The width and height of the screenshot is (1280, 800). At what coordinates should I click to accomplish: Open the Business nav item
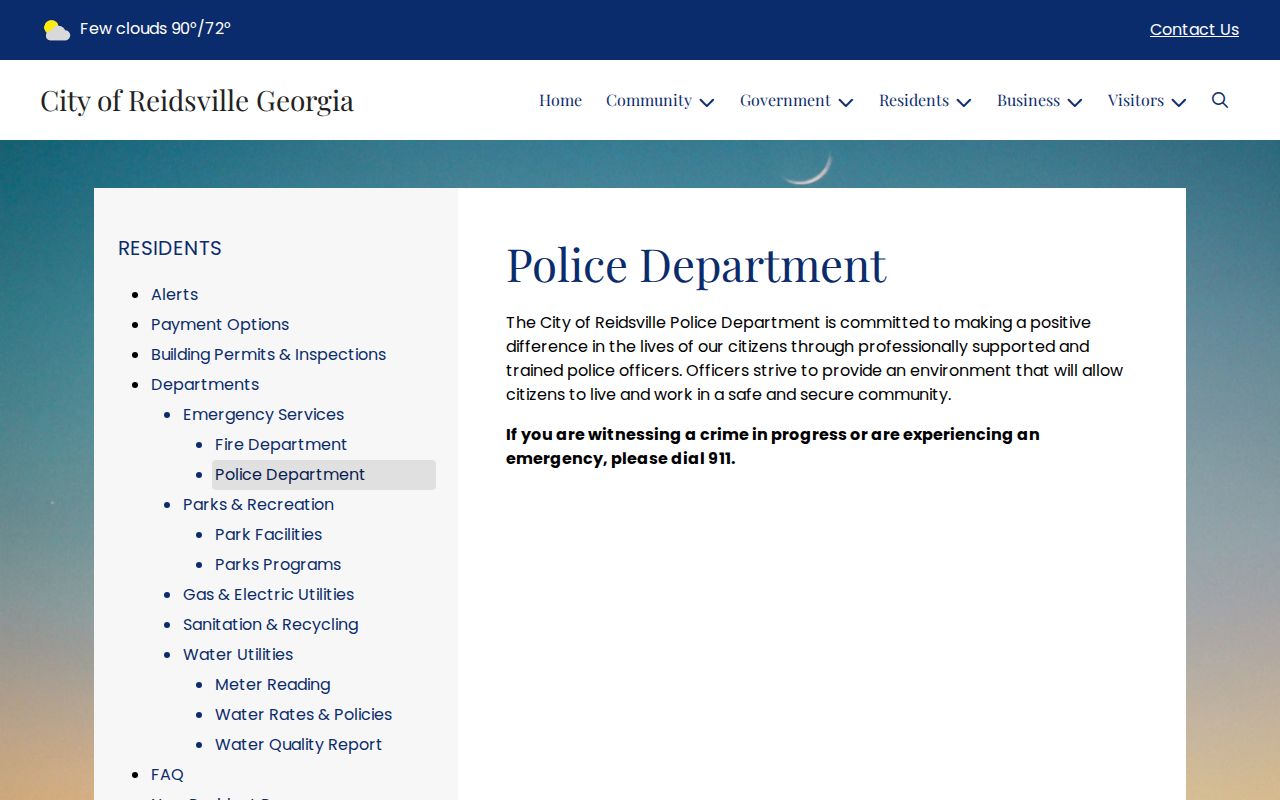click(x=1028, y=100)
